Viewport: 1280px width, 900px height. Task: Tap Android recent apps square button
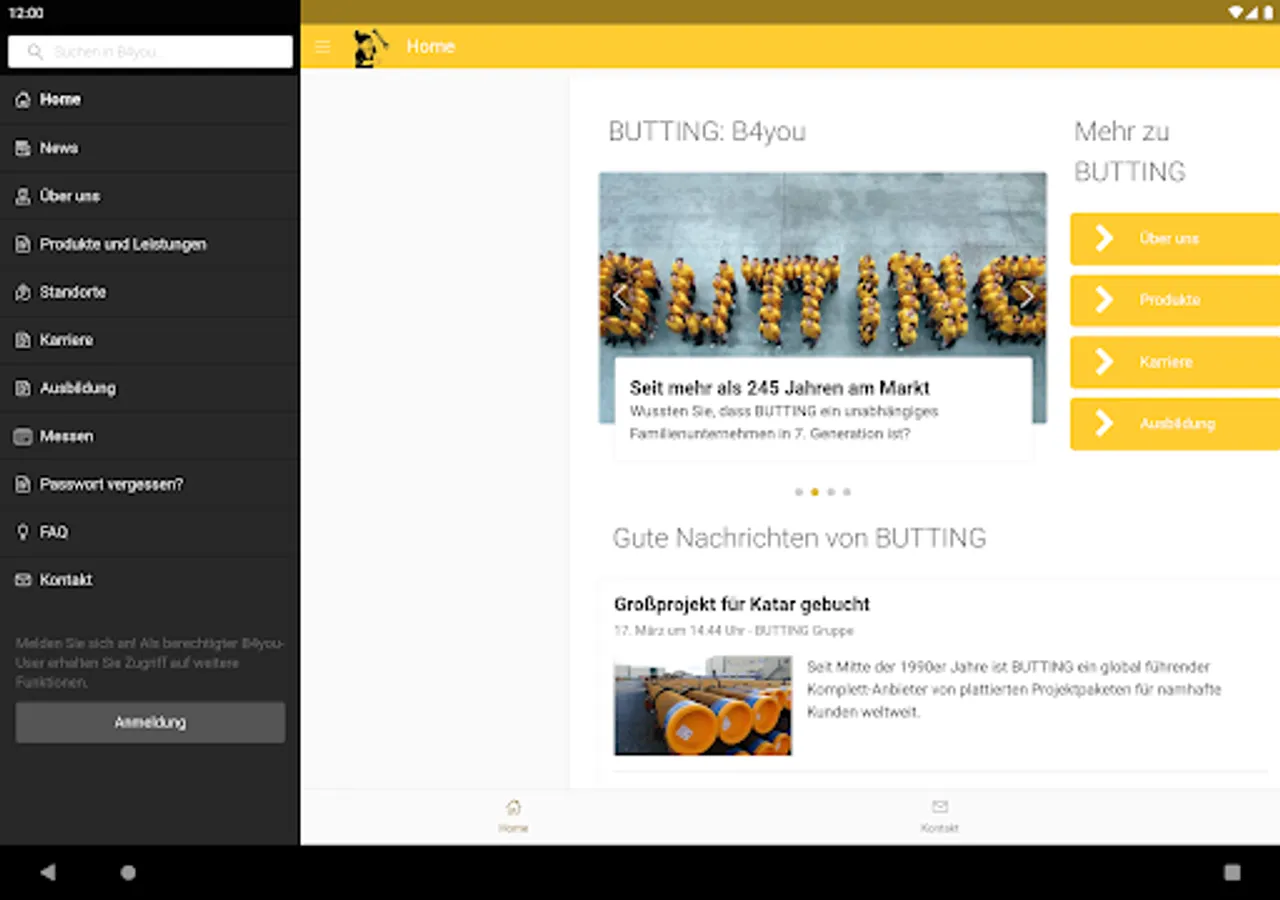click(1232, 872)
